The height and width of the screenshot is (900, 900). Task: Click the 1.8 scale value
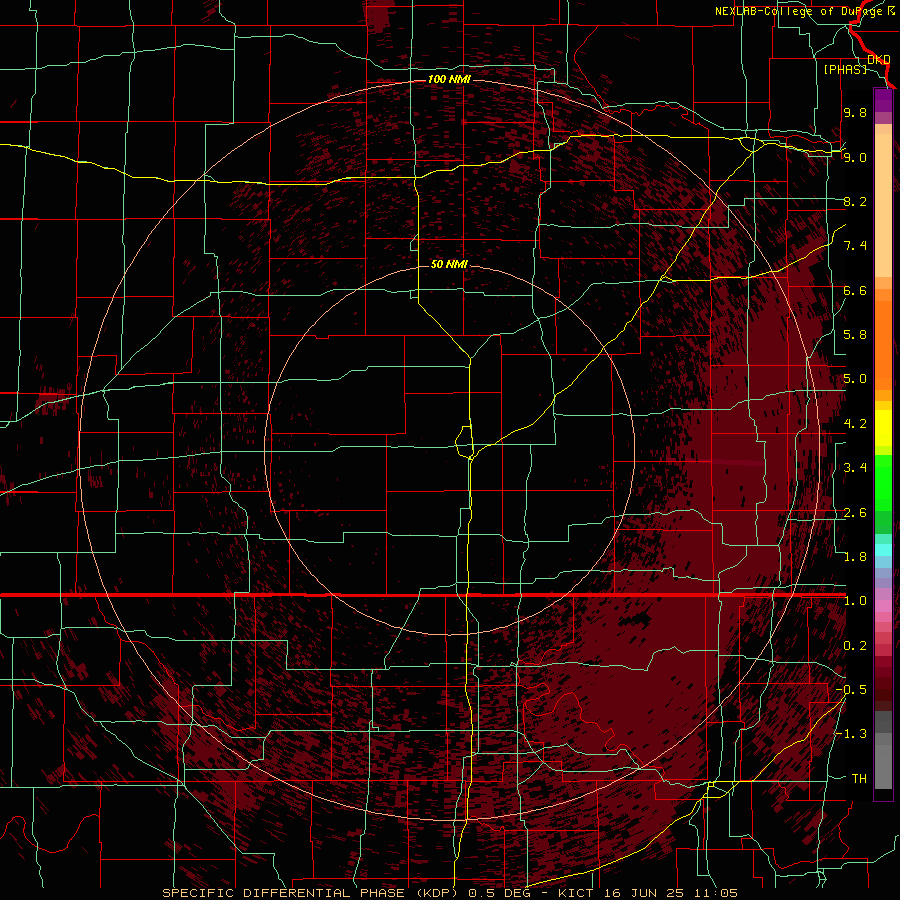pyautogui.click(x=855, y=557)
